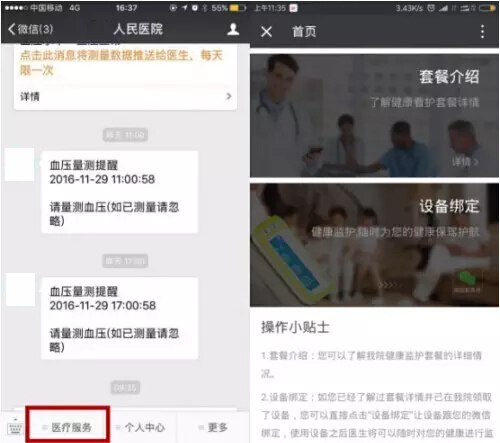The image size is (500, 443).
Task: Open the account profile person icon
Action: point(233,29)
